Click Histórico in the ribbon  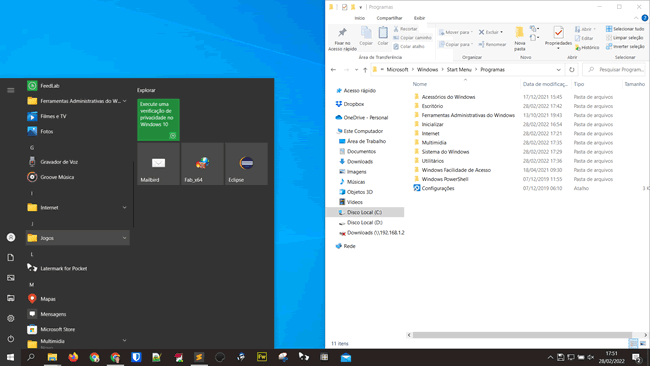(587, 48)
